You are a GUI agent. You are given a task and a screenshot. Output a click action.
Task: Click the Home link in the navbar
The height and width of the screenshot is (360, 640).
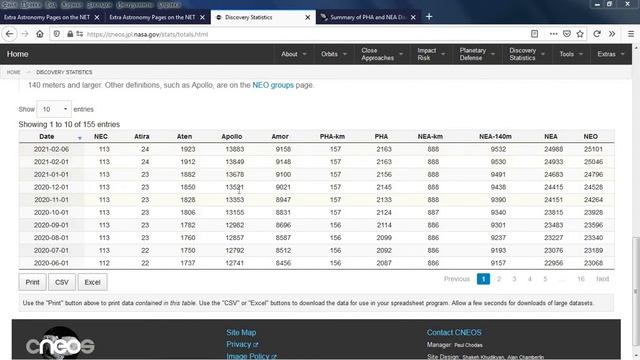click(18, 54)
